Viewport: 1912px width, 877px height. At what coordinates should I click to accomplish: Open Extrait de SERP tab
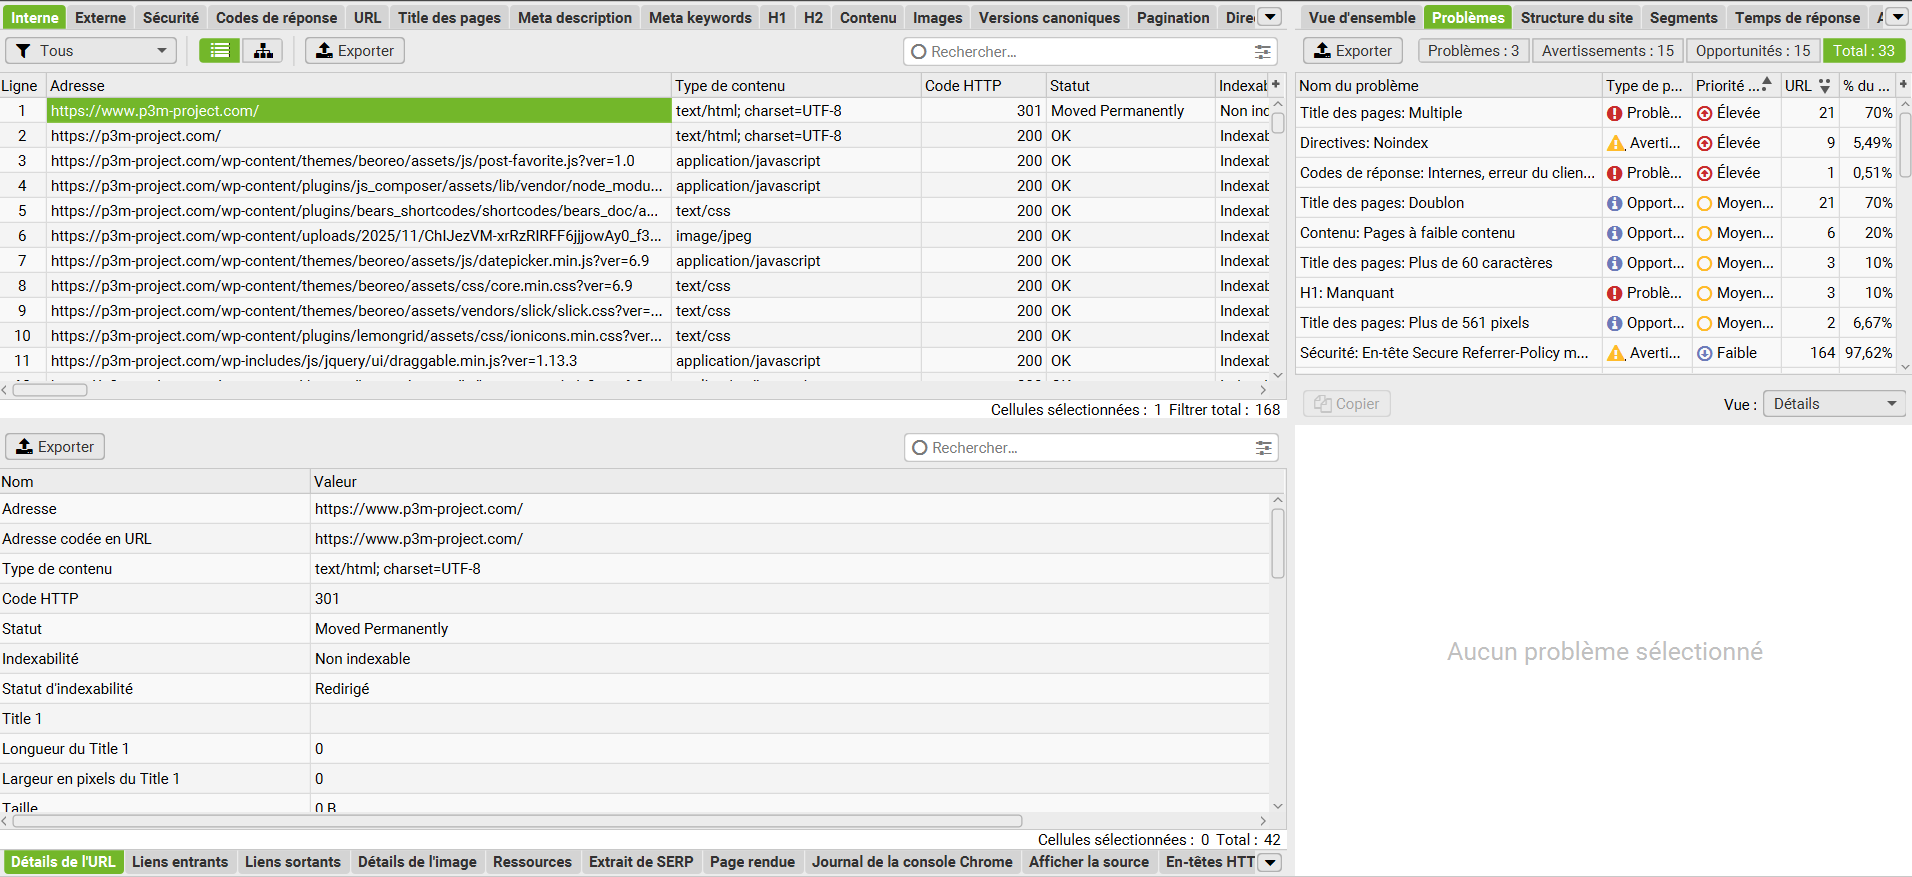(x=641, y=862)
